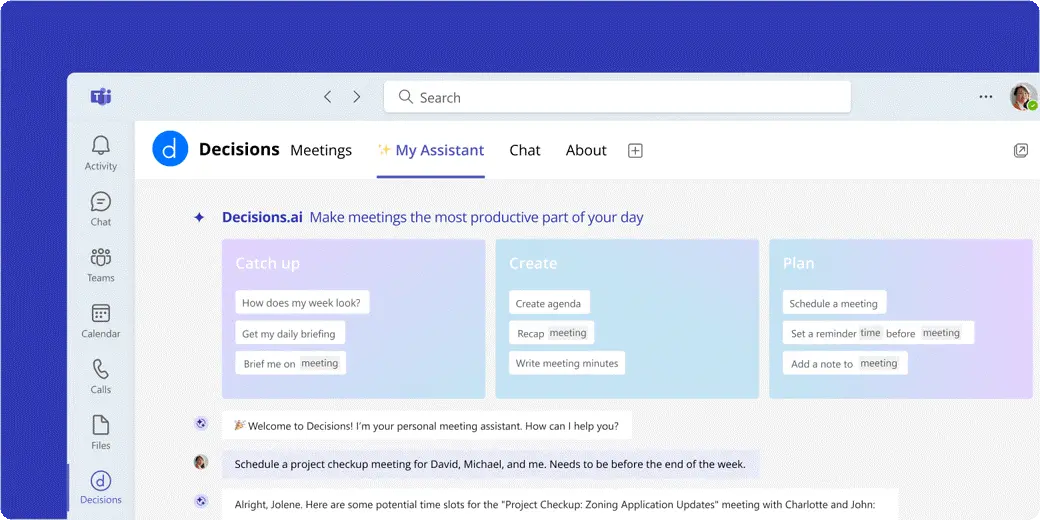Open Calendar in the left sidebar
The width and height of the screenshot is (1040, 520).
[x=101, y=321]
